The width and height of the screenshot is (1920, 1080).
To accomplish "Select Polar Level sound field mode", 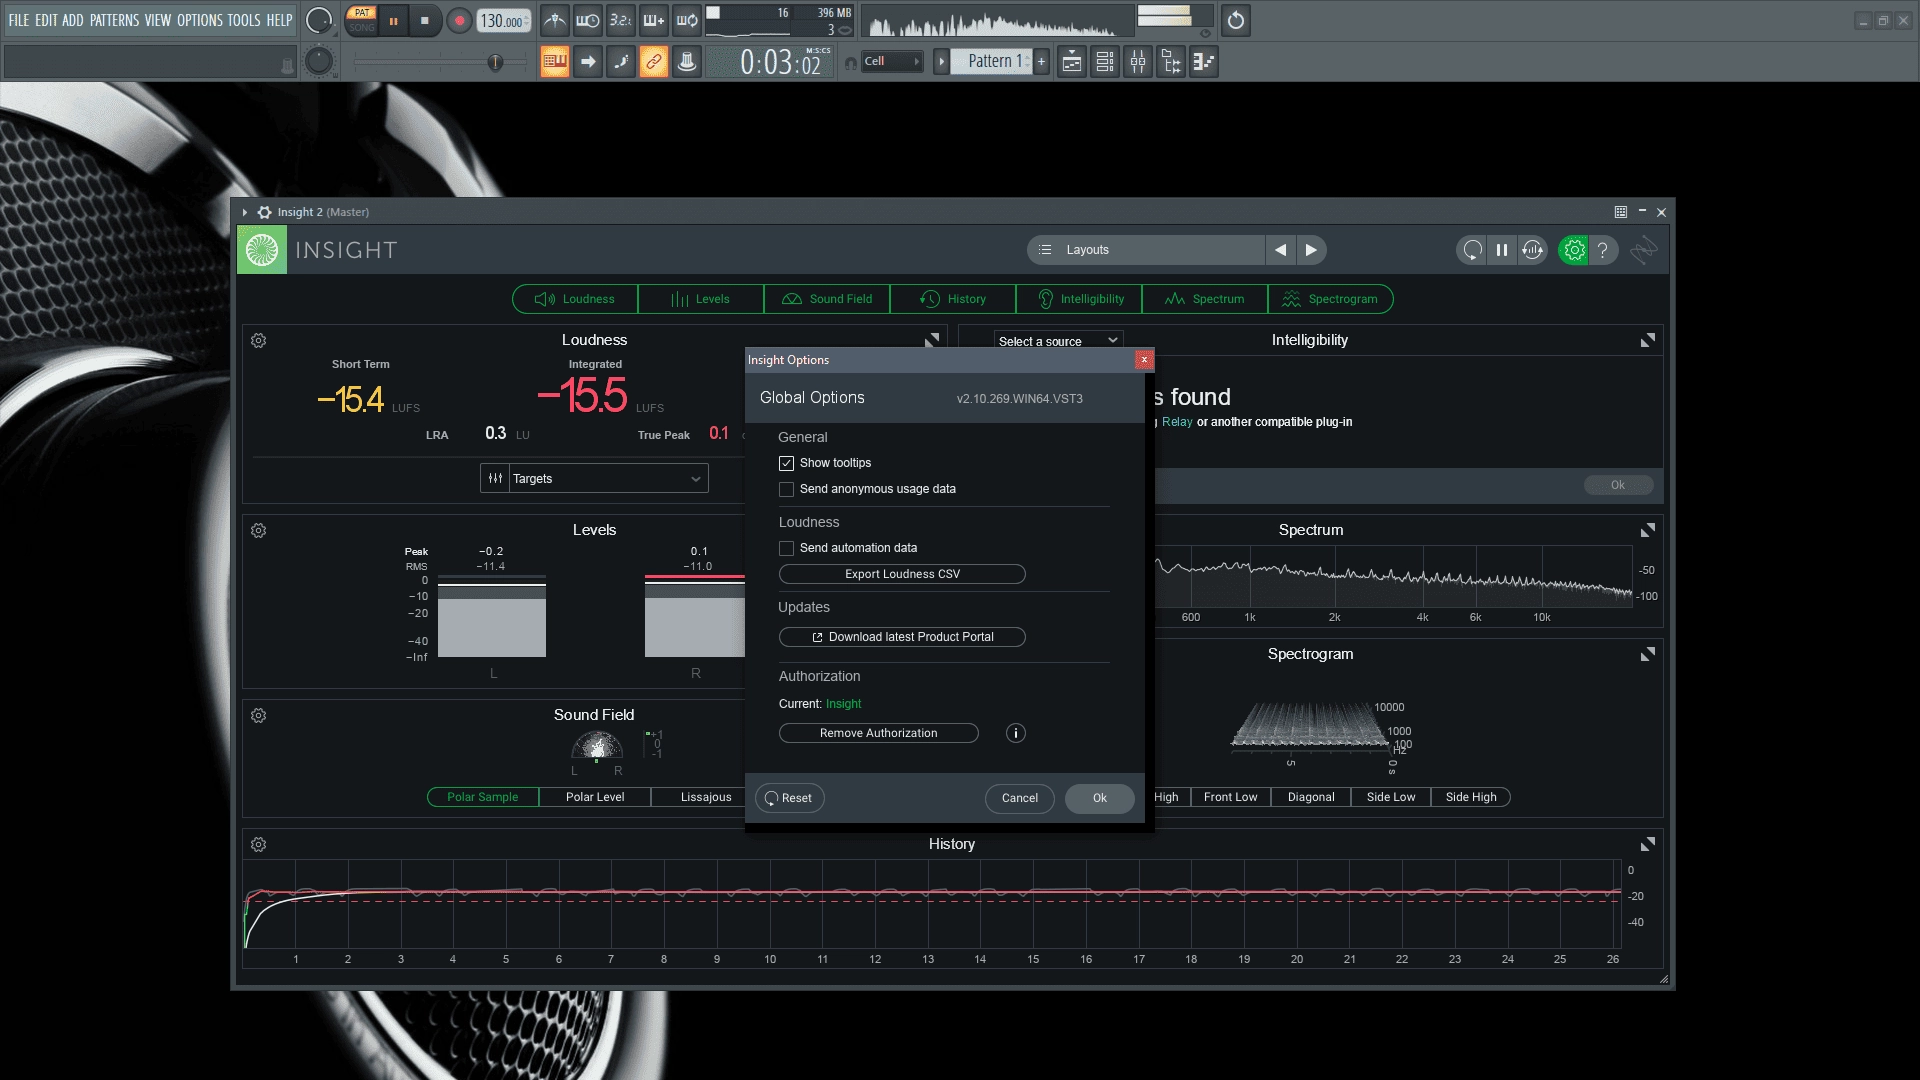I will click(595, 797).
